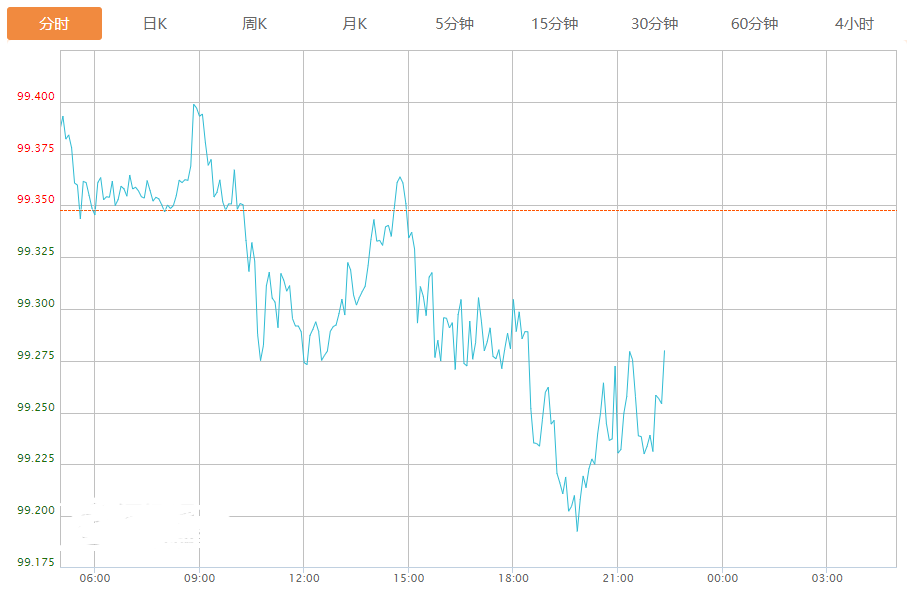Click the 06:00 time axis label
The image size is (912, 590).
tap(95, 578)
